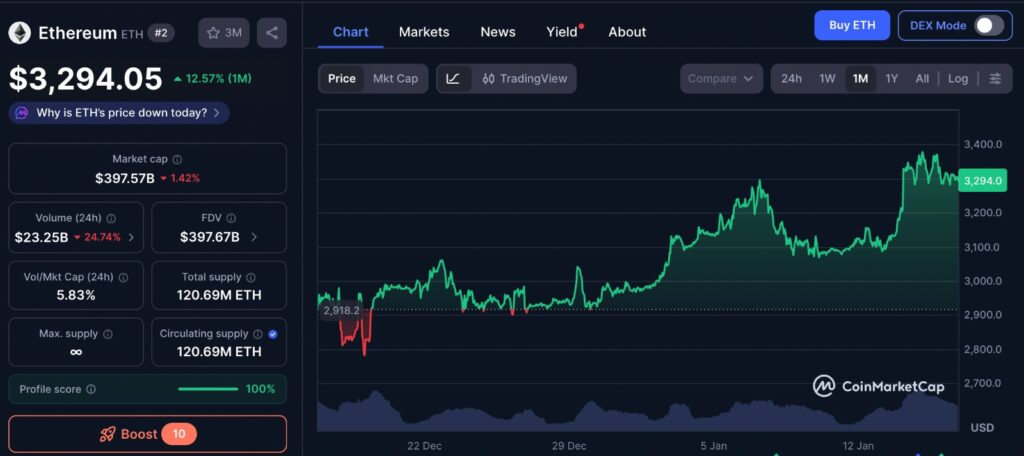Open the About tab
The image size is (1024, 456).
pos(627,32)
